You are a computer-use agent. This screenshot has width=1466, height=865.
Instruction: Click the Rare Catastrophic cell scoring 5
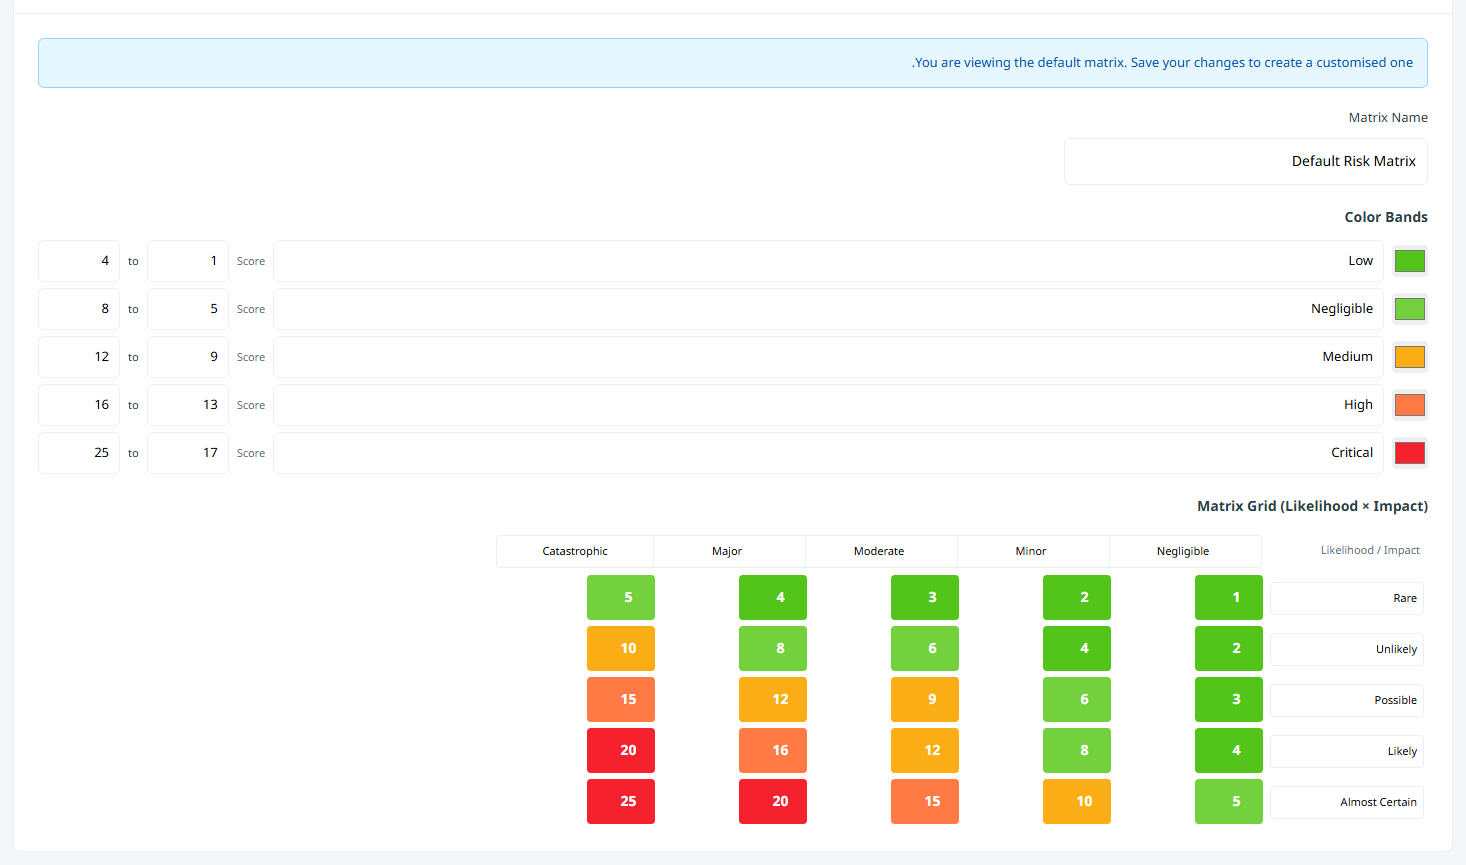point(621,598)
